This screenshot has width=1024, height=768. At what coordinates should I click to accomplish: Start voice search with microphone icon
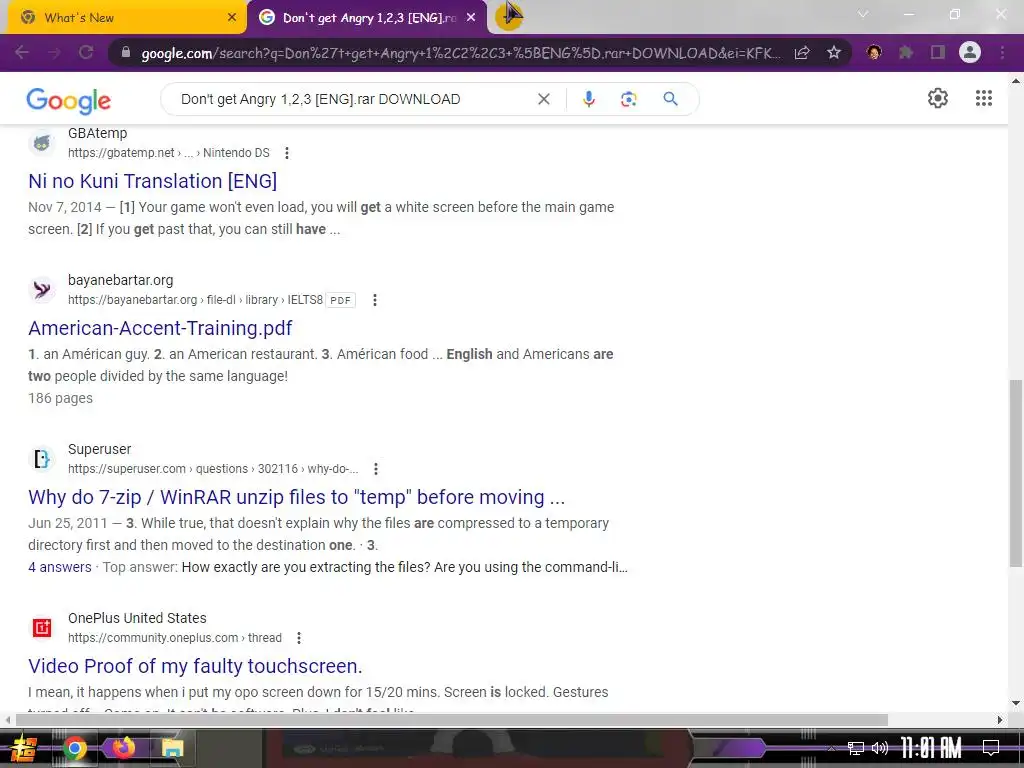[588, 99]
